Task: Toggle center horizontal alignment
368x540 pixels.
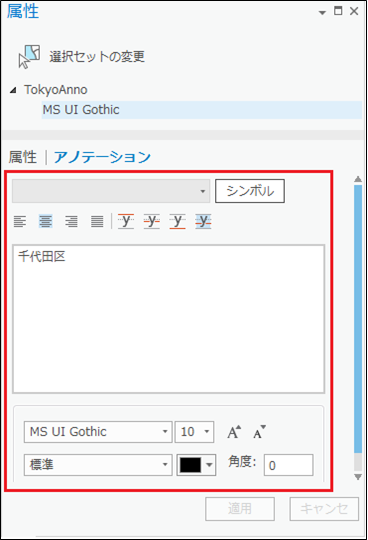Action: (45, 221)
